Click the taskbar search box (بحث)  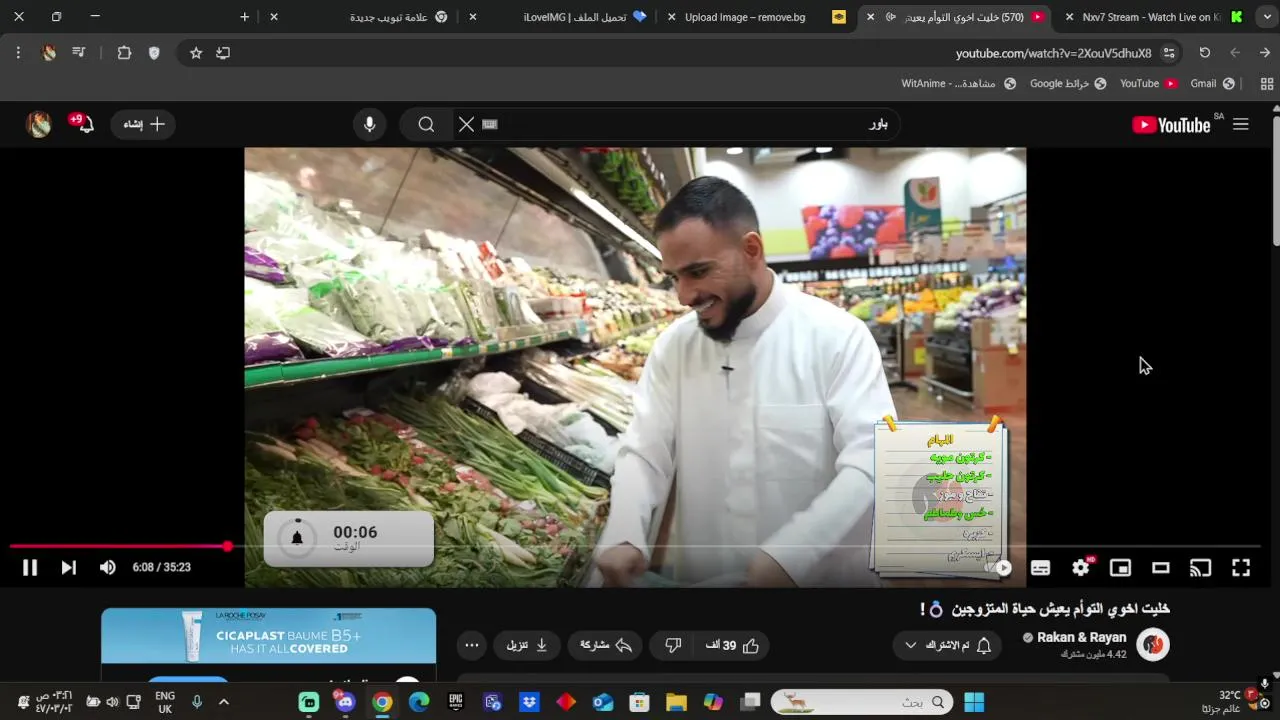863,702
